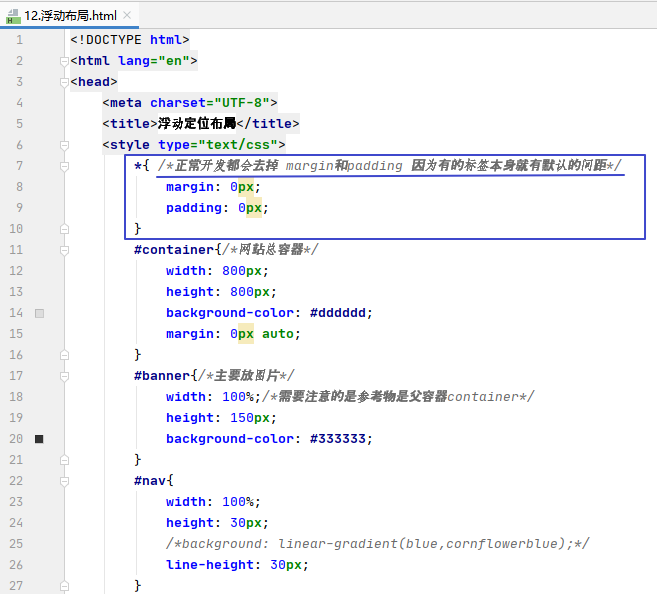Click the #nav selector
The image size is (657, 594).
(150, 481)
